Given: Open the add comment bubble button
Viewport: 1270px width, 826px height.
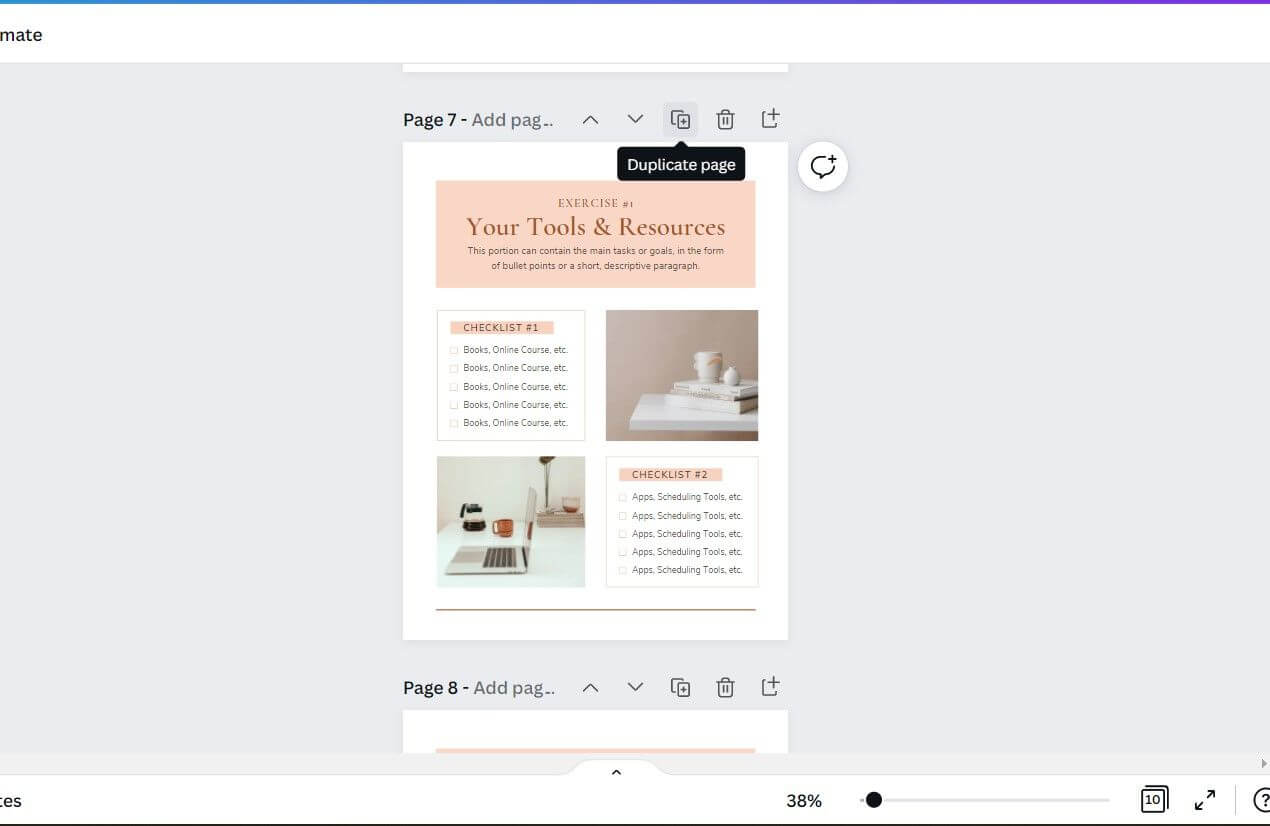Looking at the screenshot, I should click(822, 167).
